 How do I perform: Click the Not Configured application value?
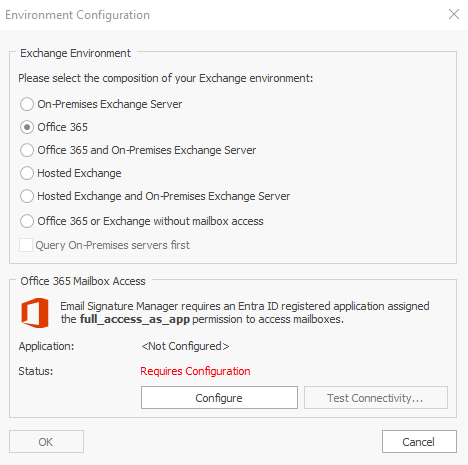coord(185,346)
